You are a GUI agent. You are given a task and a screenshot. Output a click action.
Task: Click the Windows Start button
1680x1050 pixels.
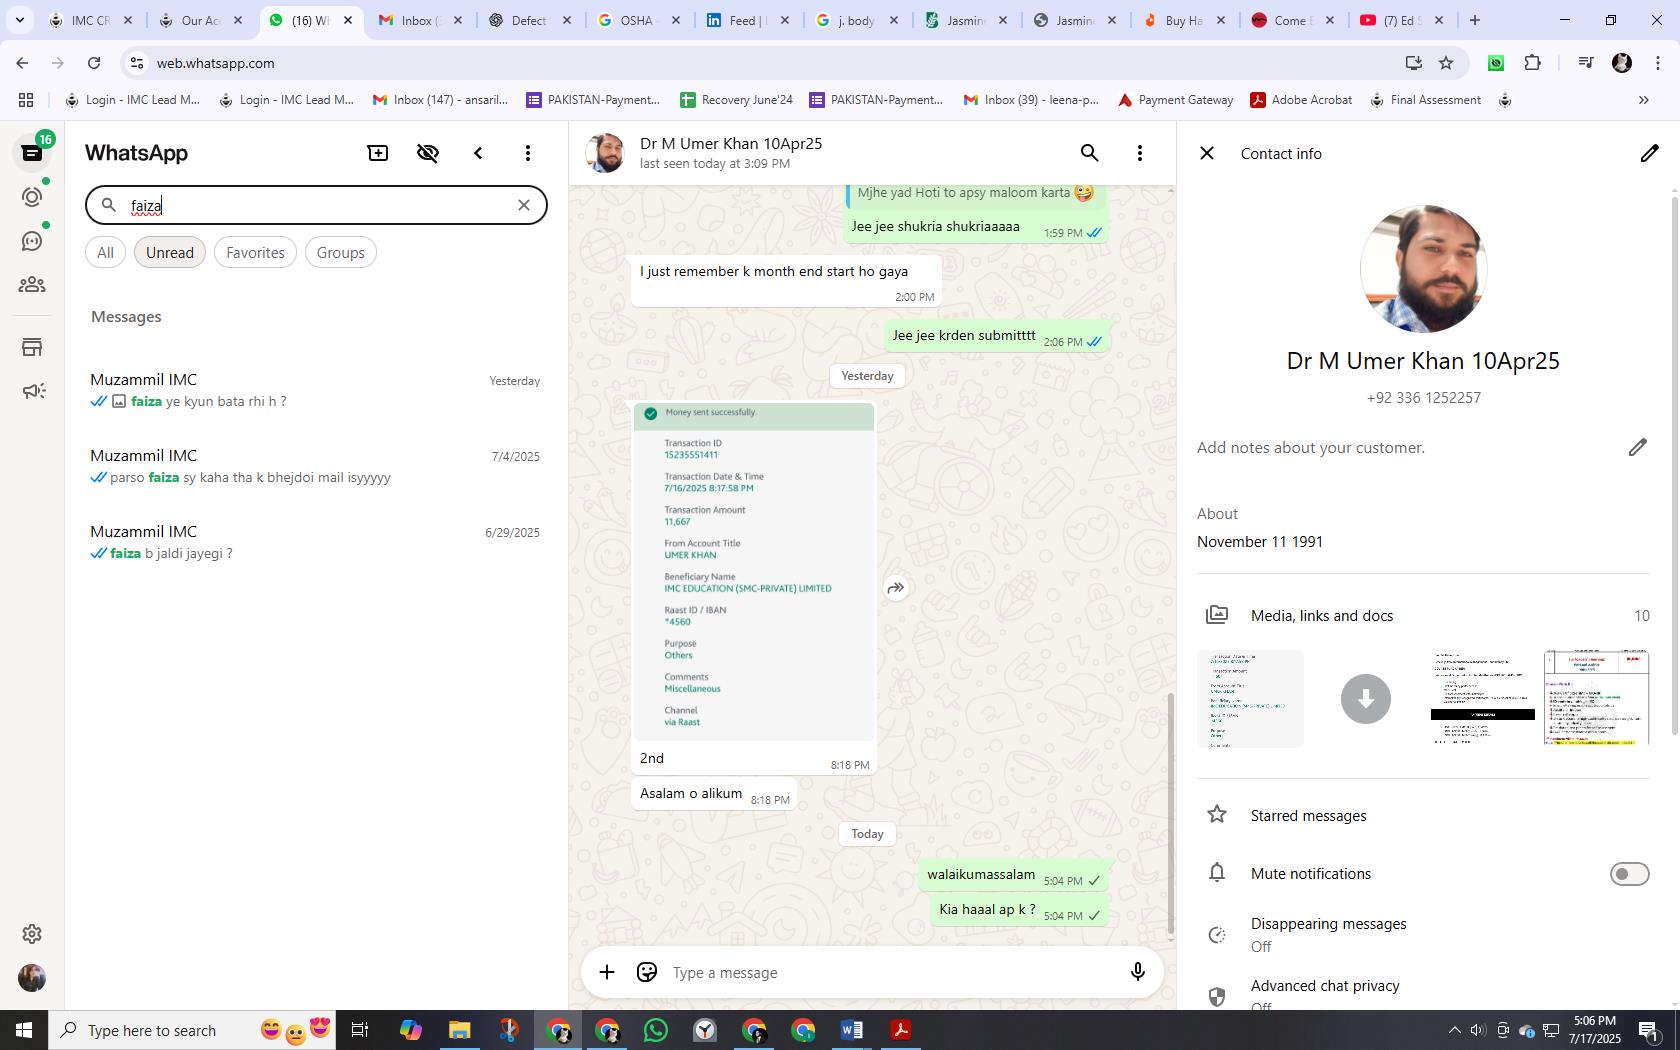(x=24, y=1030)
